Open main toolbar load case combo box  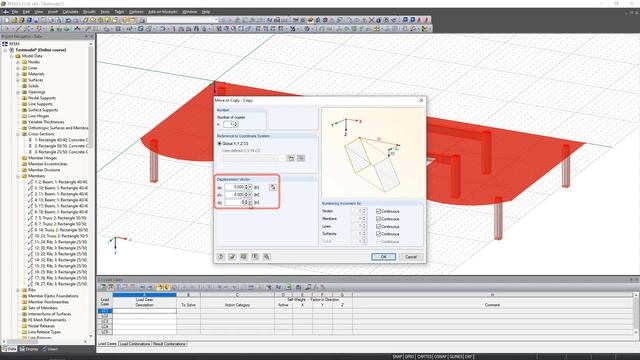point(182,20)
